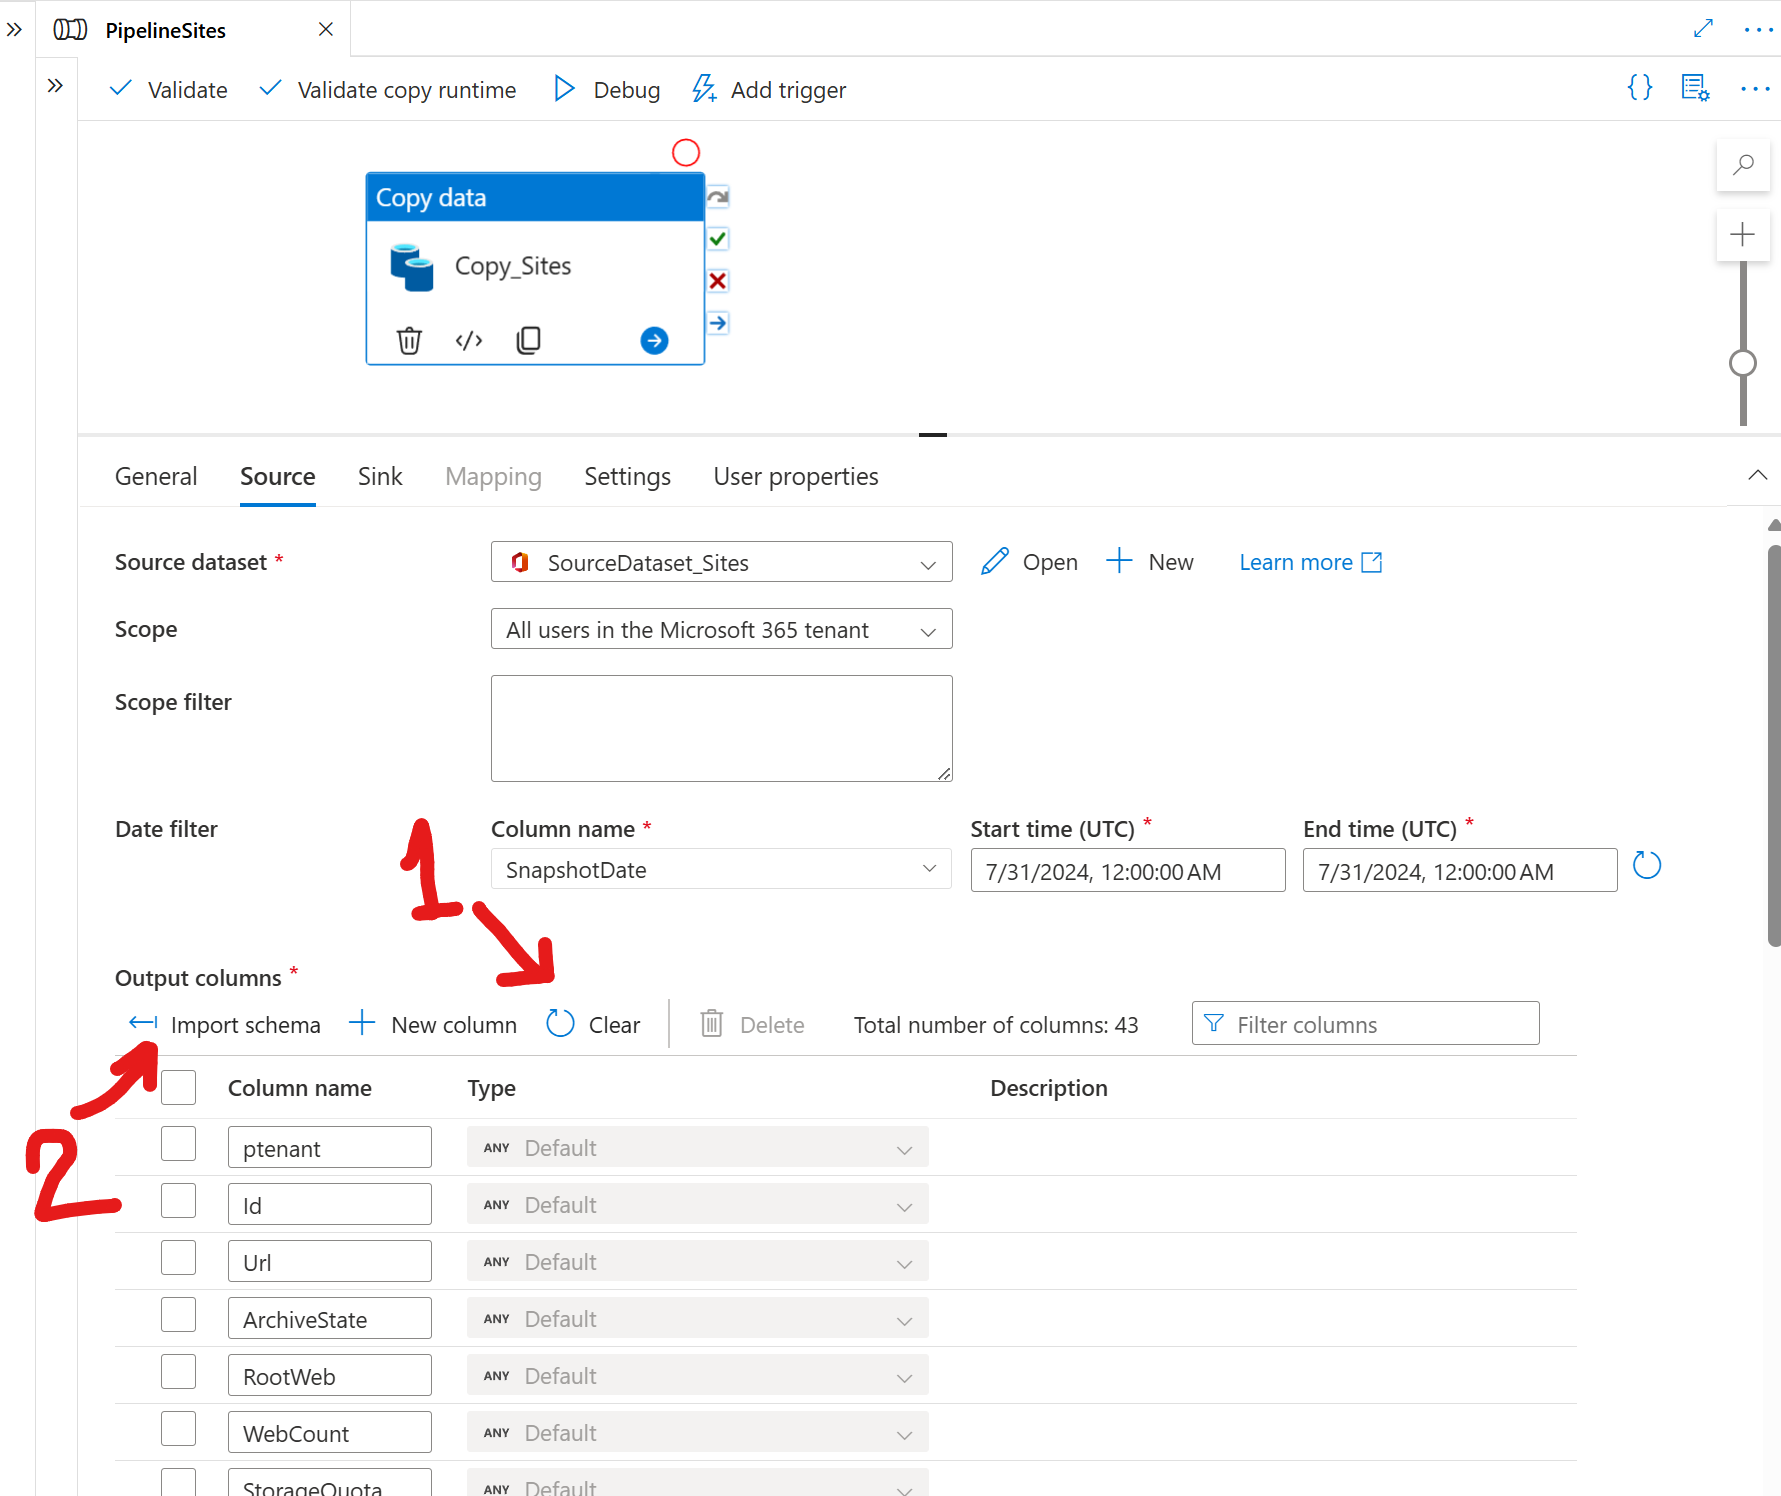Screen dimensions: 1781x1496
Task: Clone the Copy_Sites activity with copy icon
Action: tap(528, 341)
